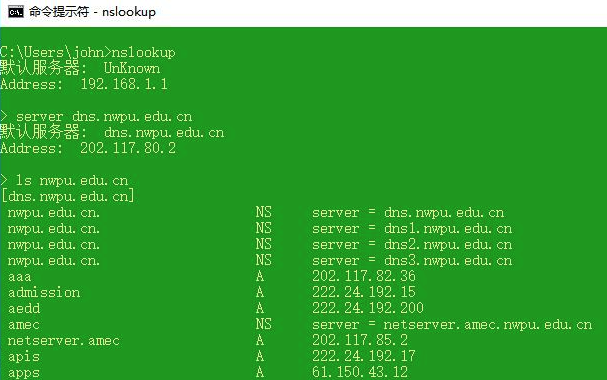Click the IP 61.150.43.12 for apps
Screen dimensions: 607x380
click(360, 372)
